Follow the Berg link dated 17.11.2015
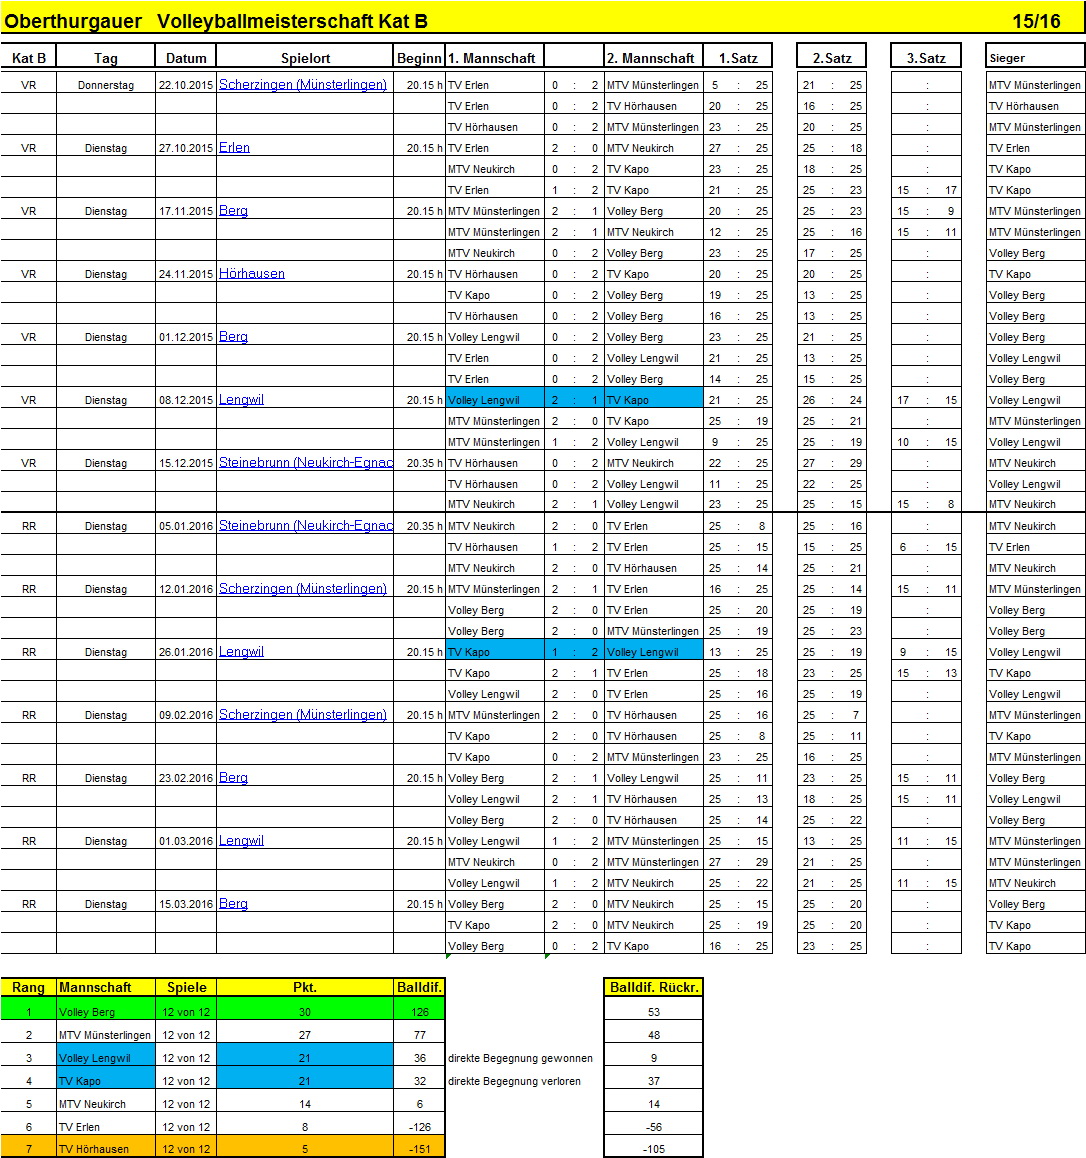The height and width of the screenshot is (1158, 1086). (233, 211)
